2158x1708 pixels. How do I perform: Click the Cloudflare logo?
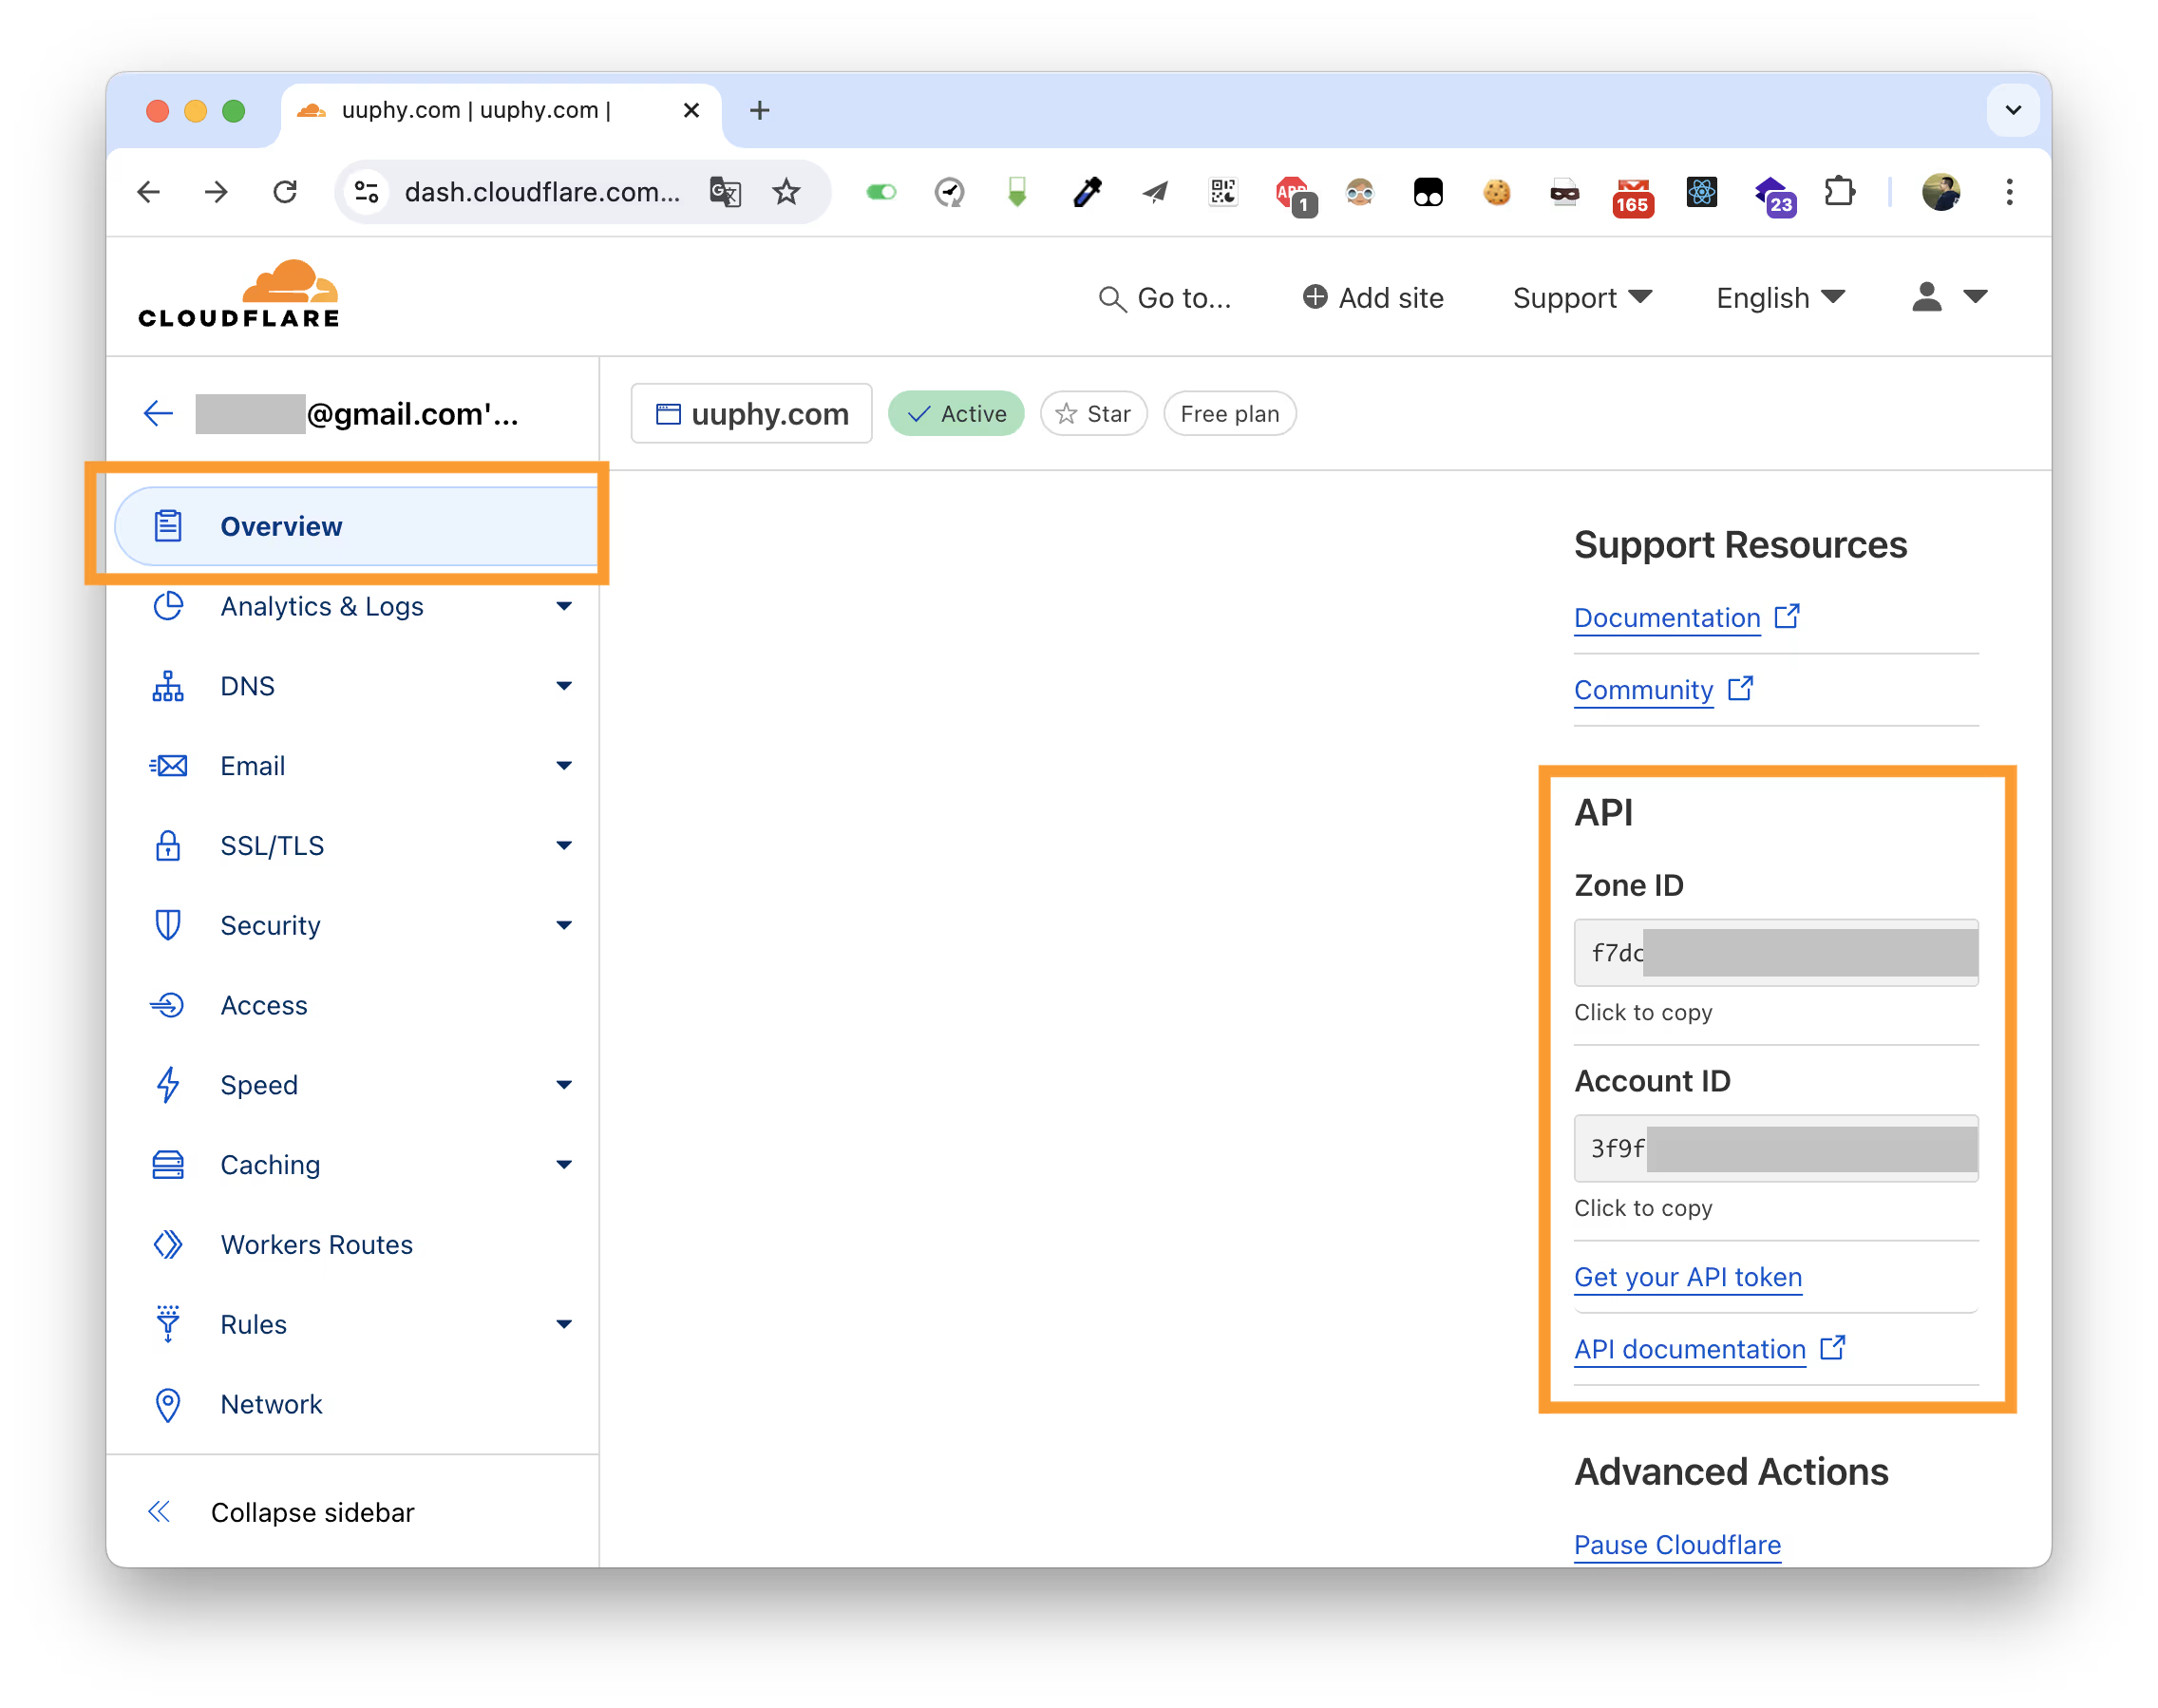point(238,294)
